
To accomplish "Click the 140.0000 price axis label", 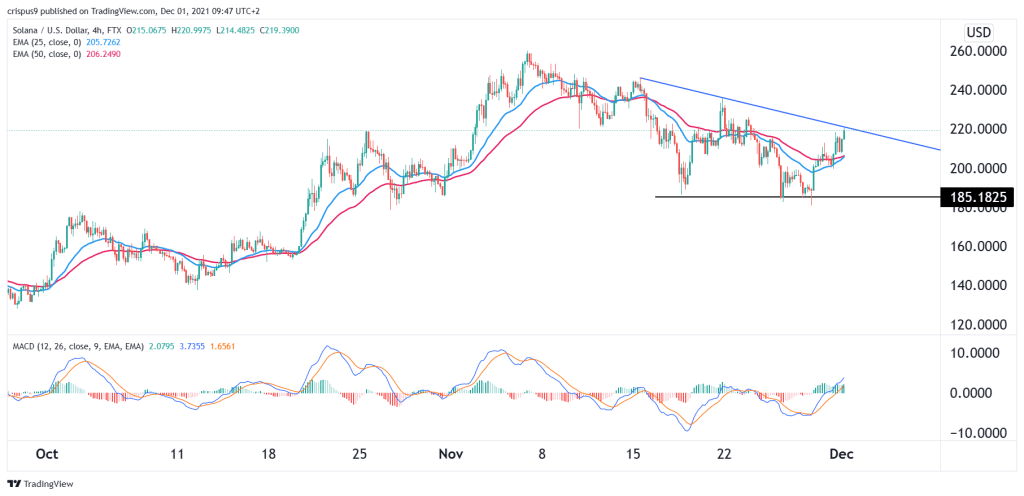I will [x=976, y=287].
